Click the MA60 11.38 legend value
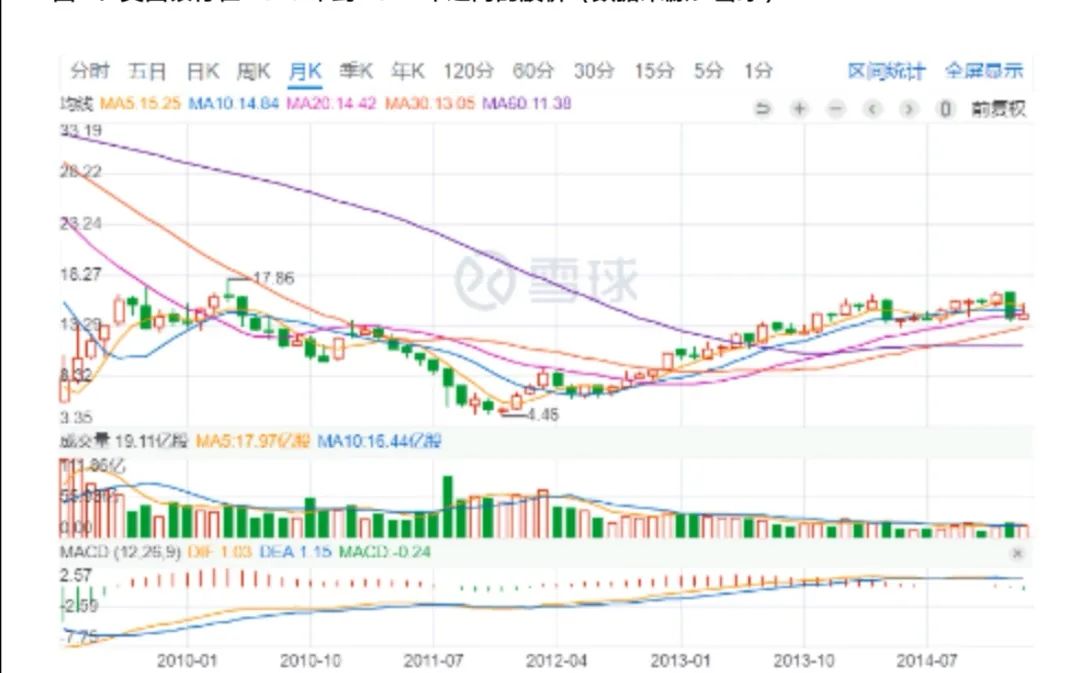This screenshot has height=673, width=1080. (527, 104)
